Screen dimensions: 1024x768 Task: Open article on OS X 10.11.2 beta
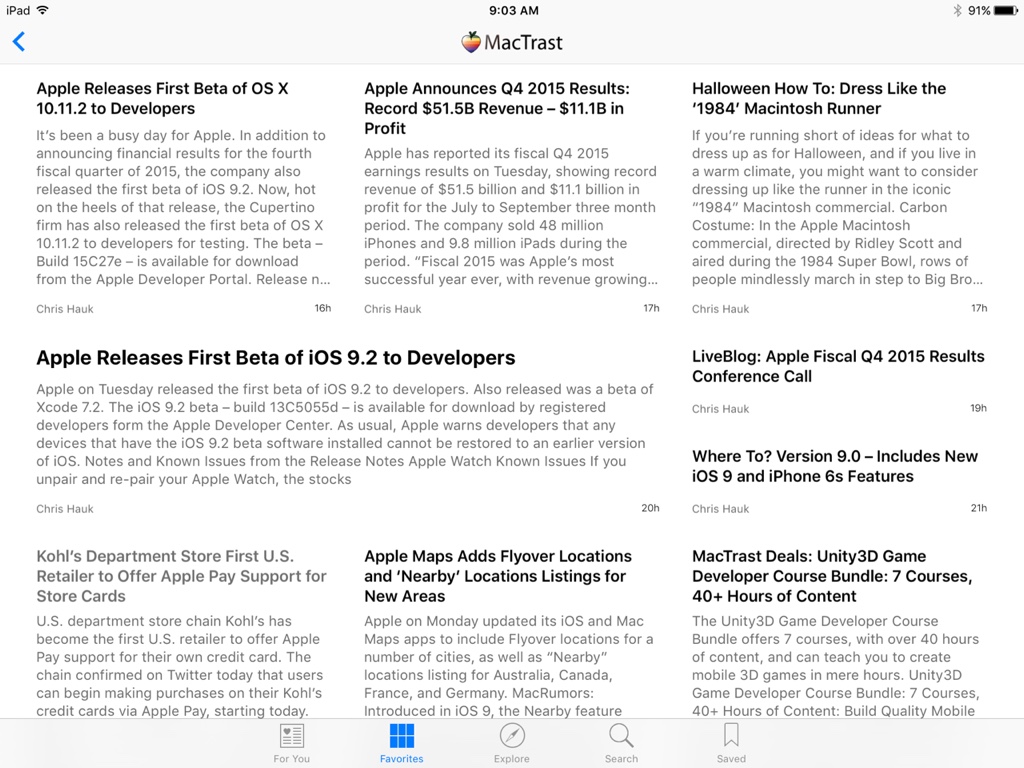[162, 98]
